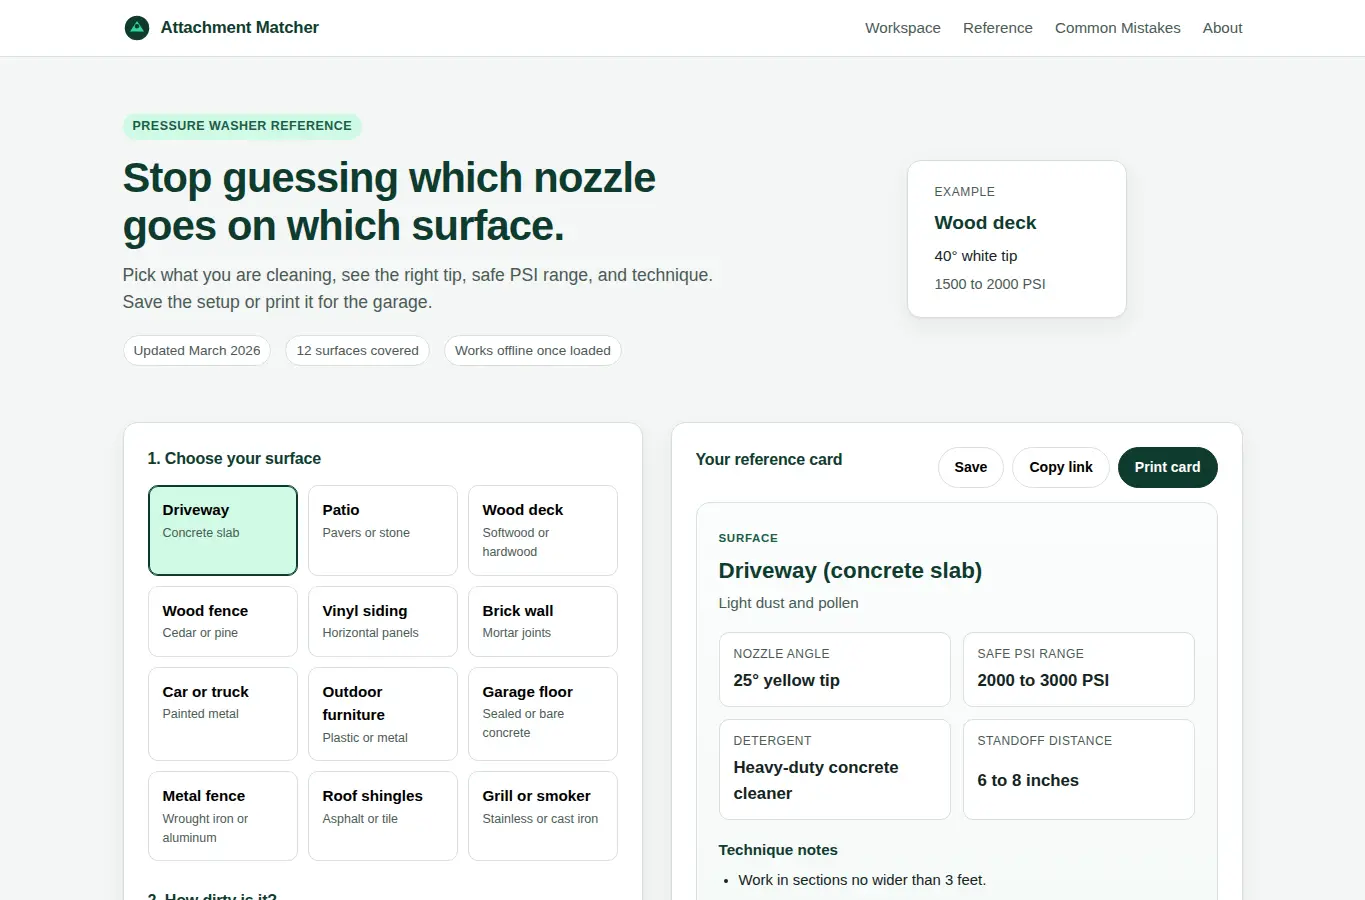The image size is (1365, 900).
Task: Click the 'Your reference card' heading
Action: tap(769, 459)
